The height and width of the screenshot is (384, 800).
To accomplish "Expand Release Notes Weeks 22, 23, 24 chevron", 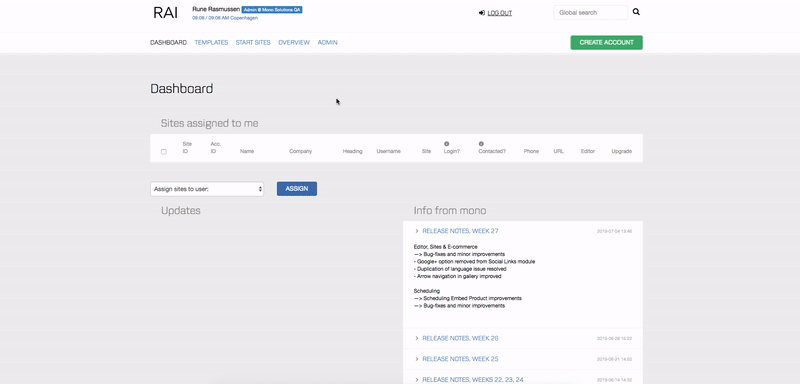I will point(417,379).
